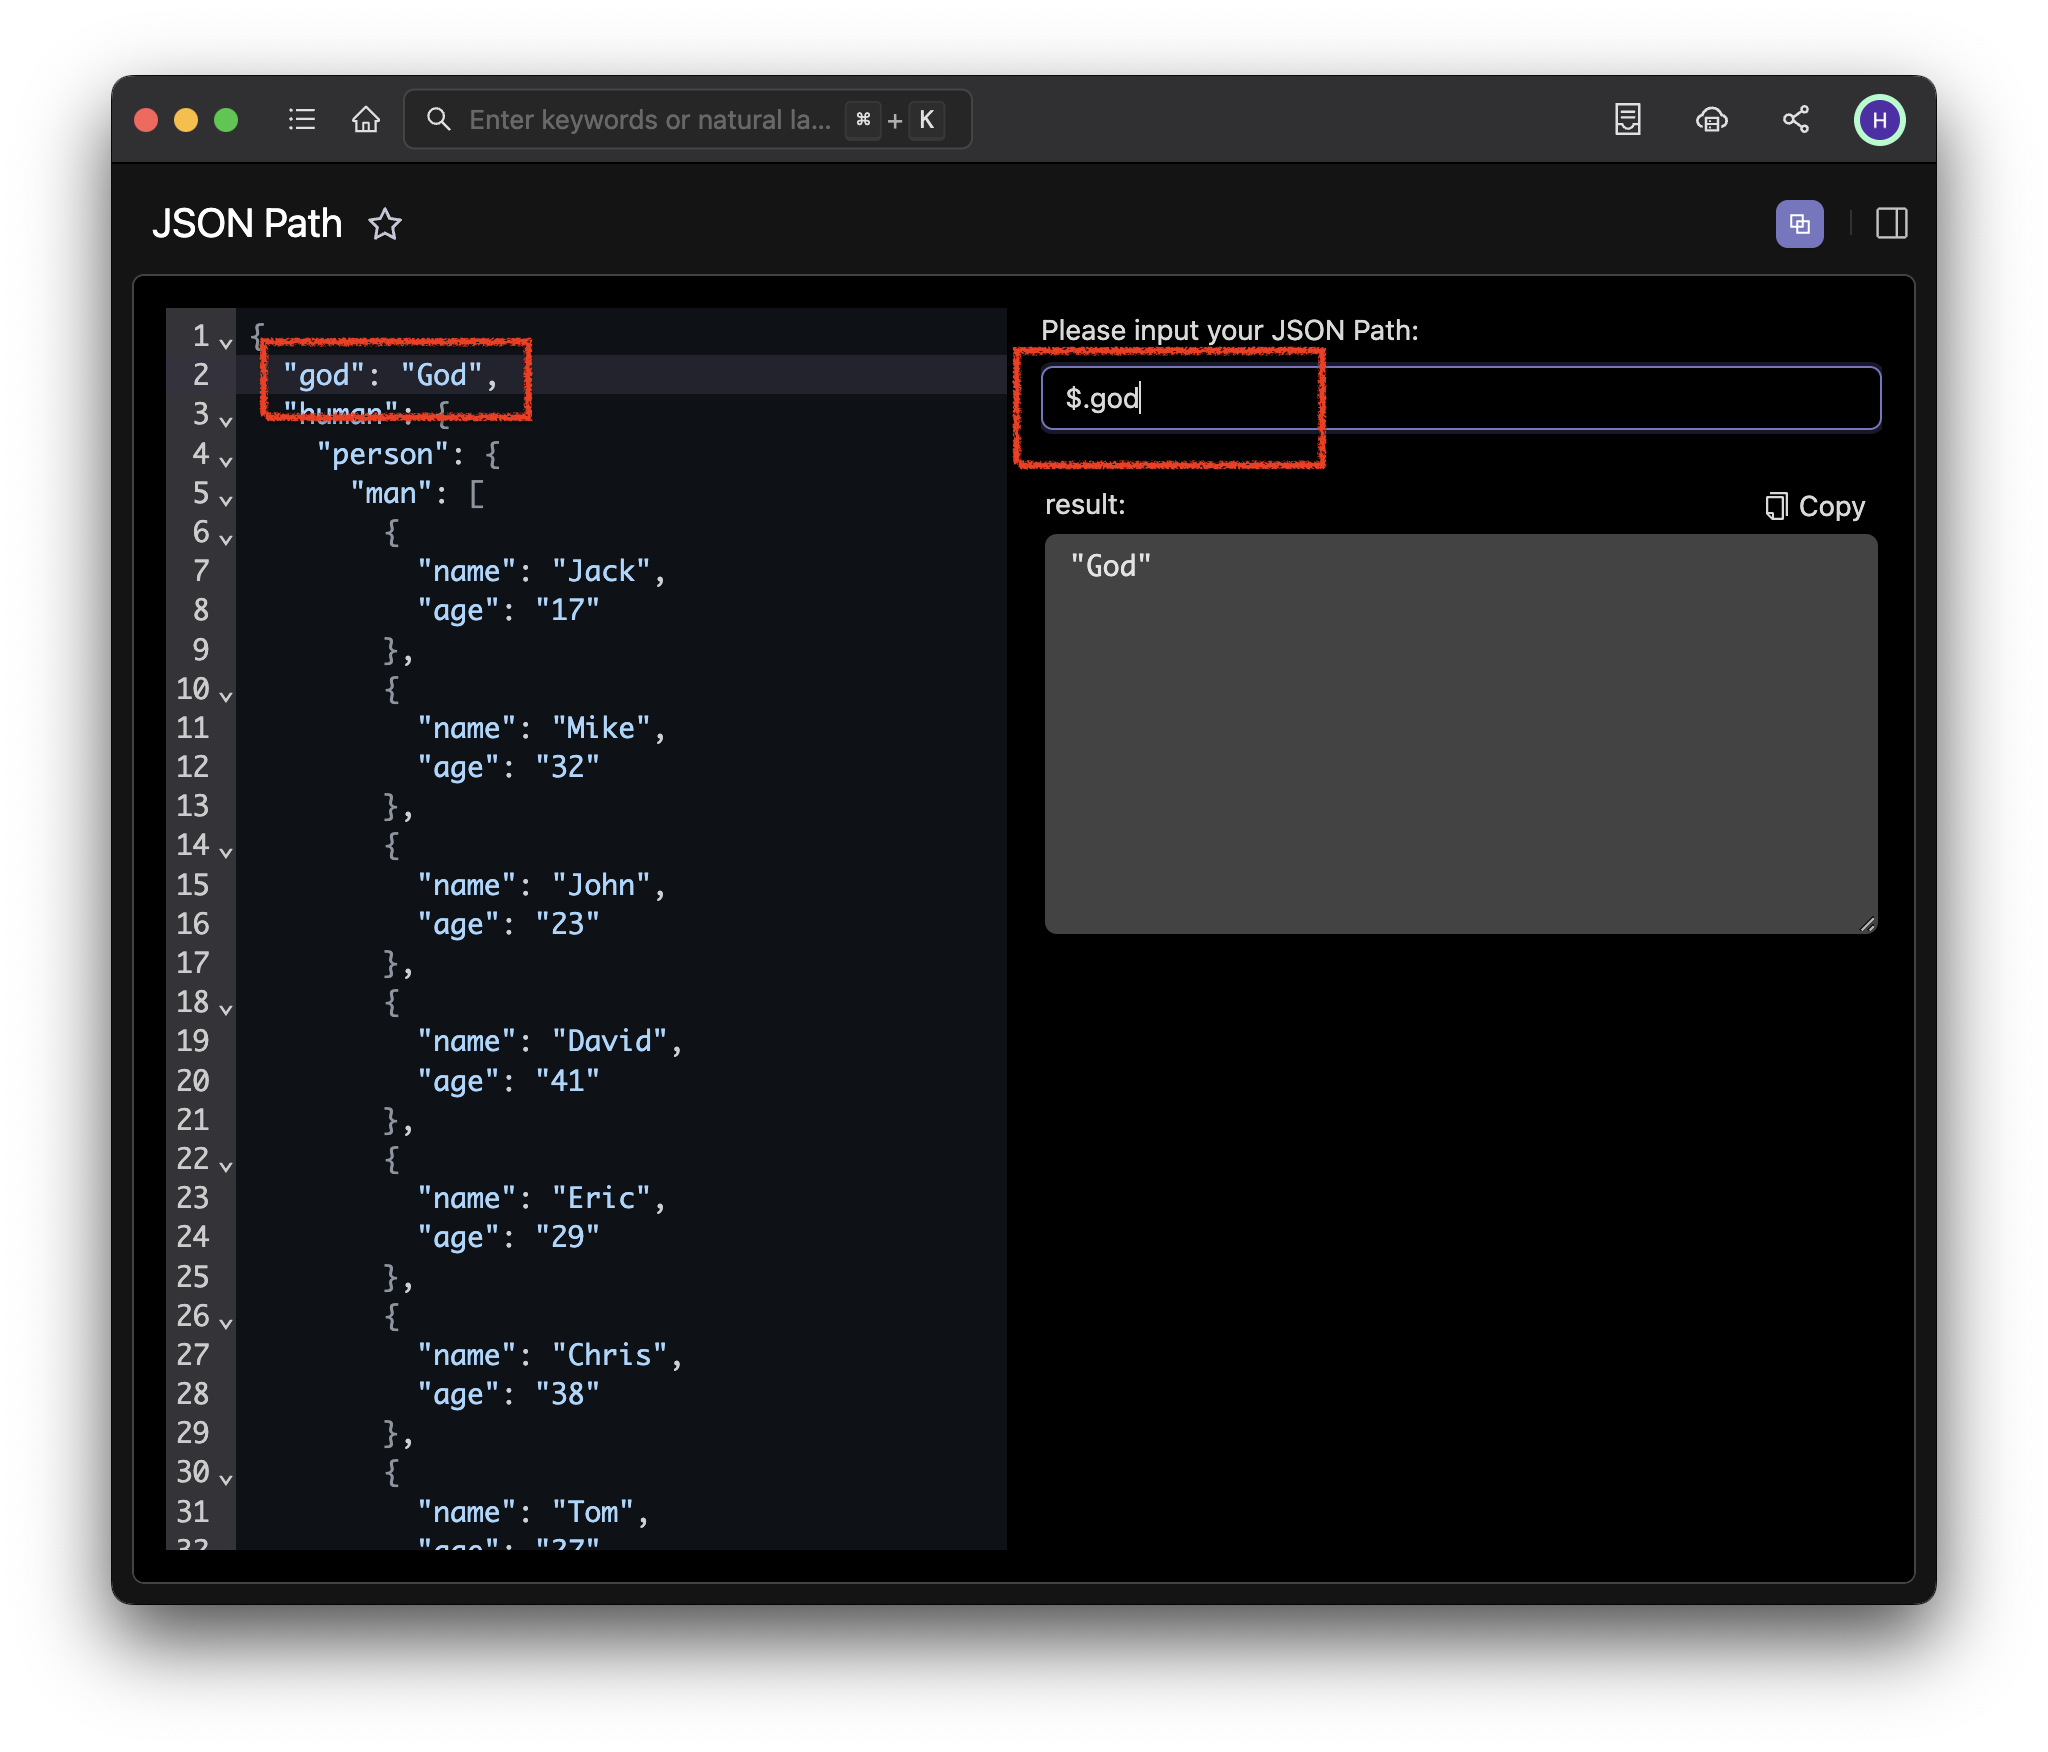Click the share icon
Image resolution: width=2048 pixels, height=1752 pixels.
click(1796, 120)
